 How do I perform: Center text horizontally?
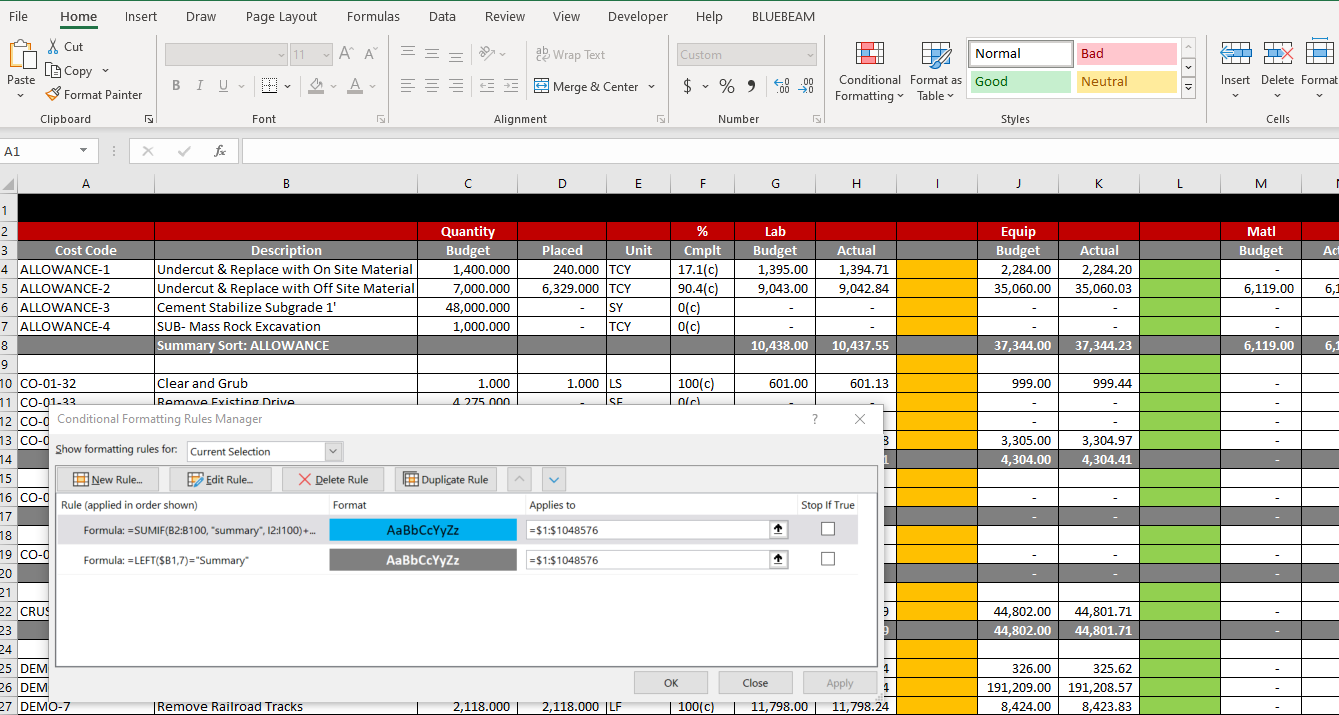[x=432, y=86]
